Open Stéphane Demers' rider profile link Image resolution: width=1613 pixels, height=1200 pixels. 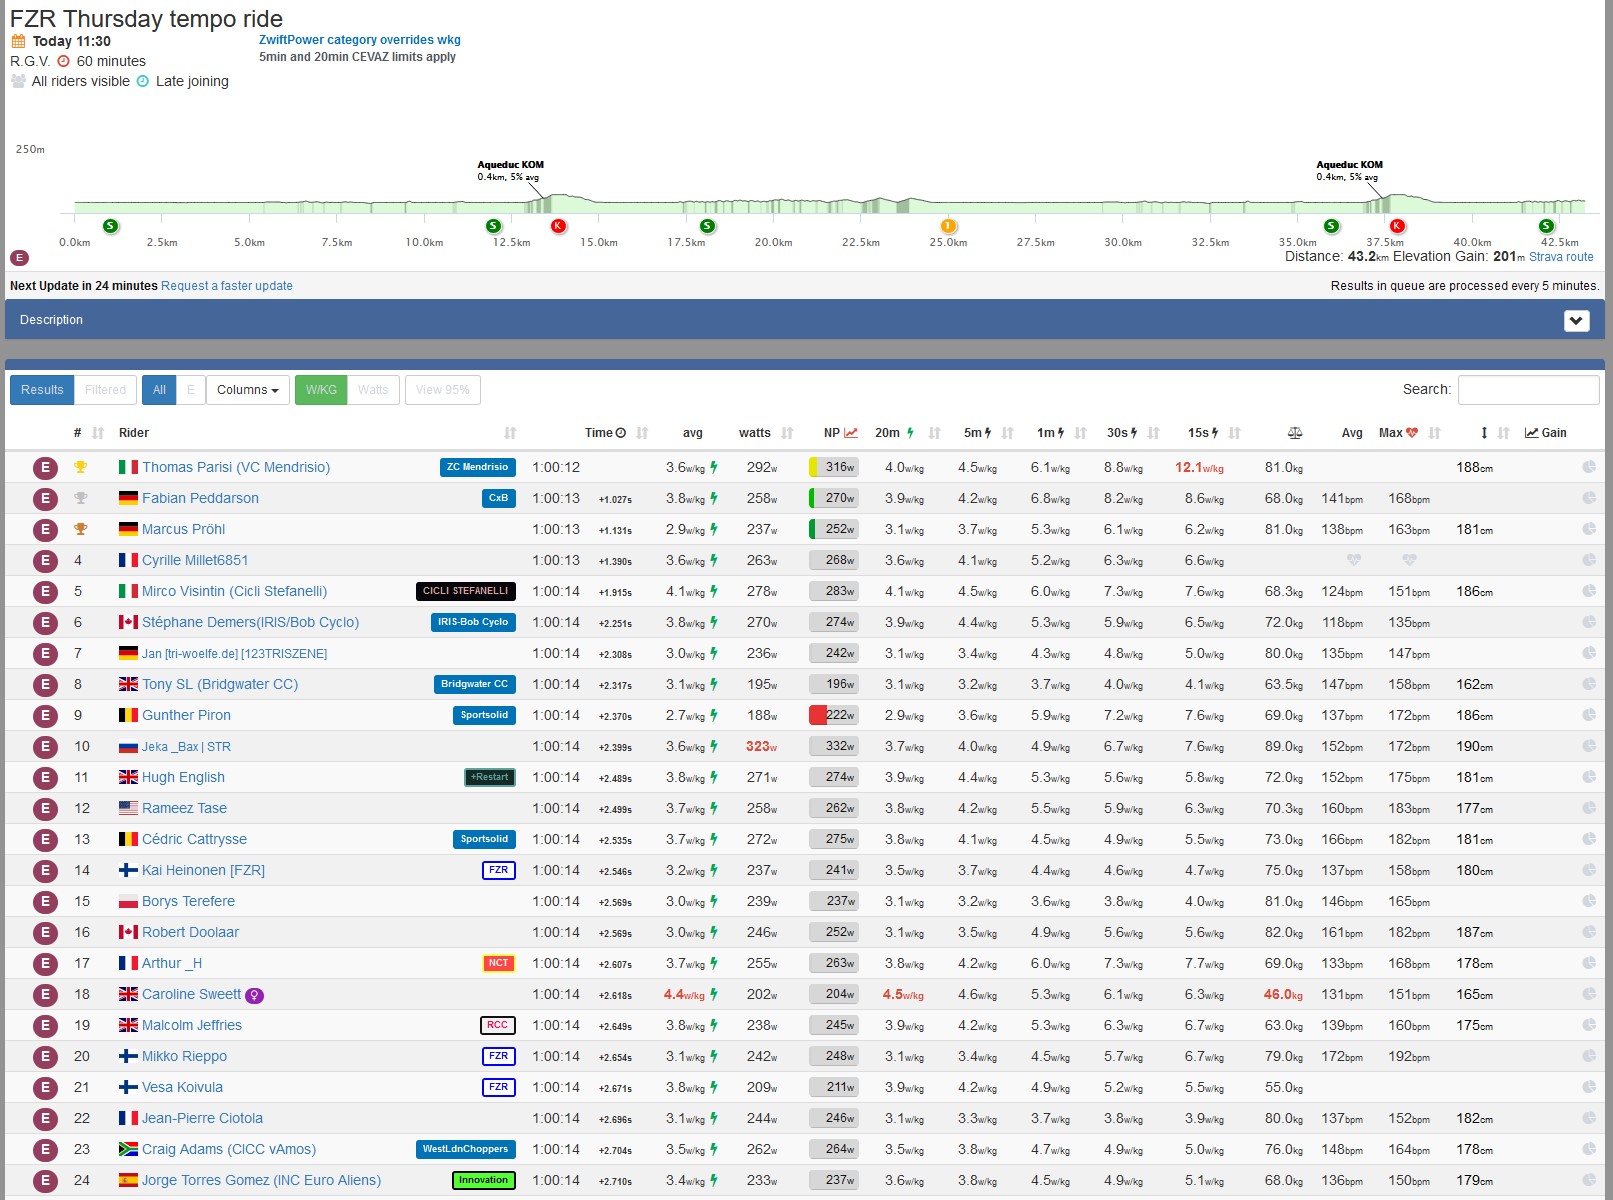(250, 622)
